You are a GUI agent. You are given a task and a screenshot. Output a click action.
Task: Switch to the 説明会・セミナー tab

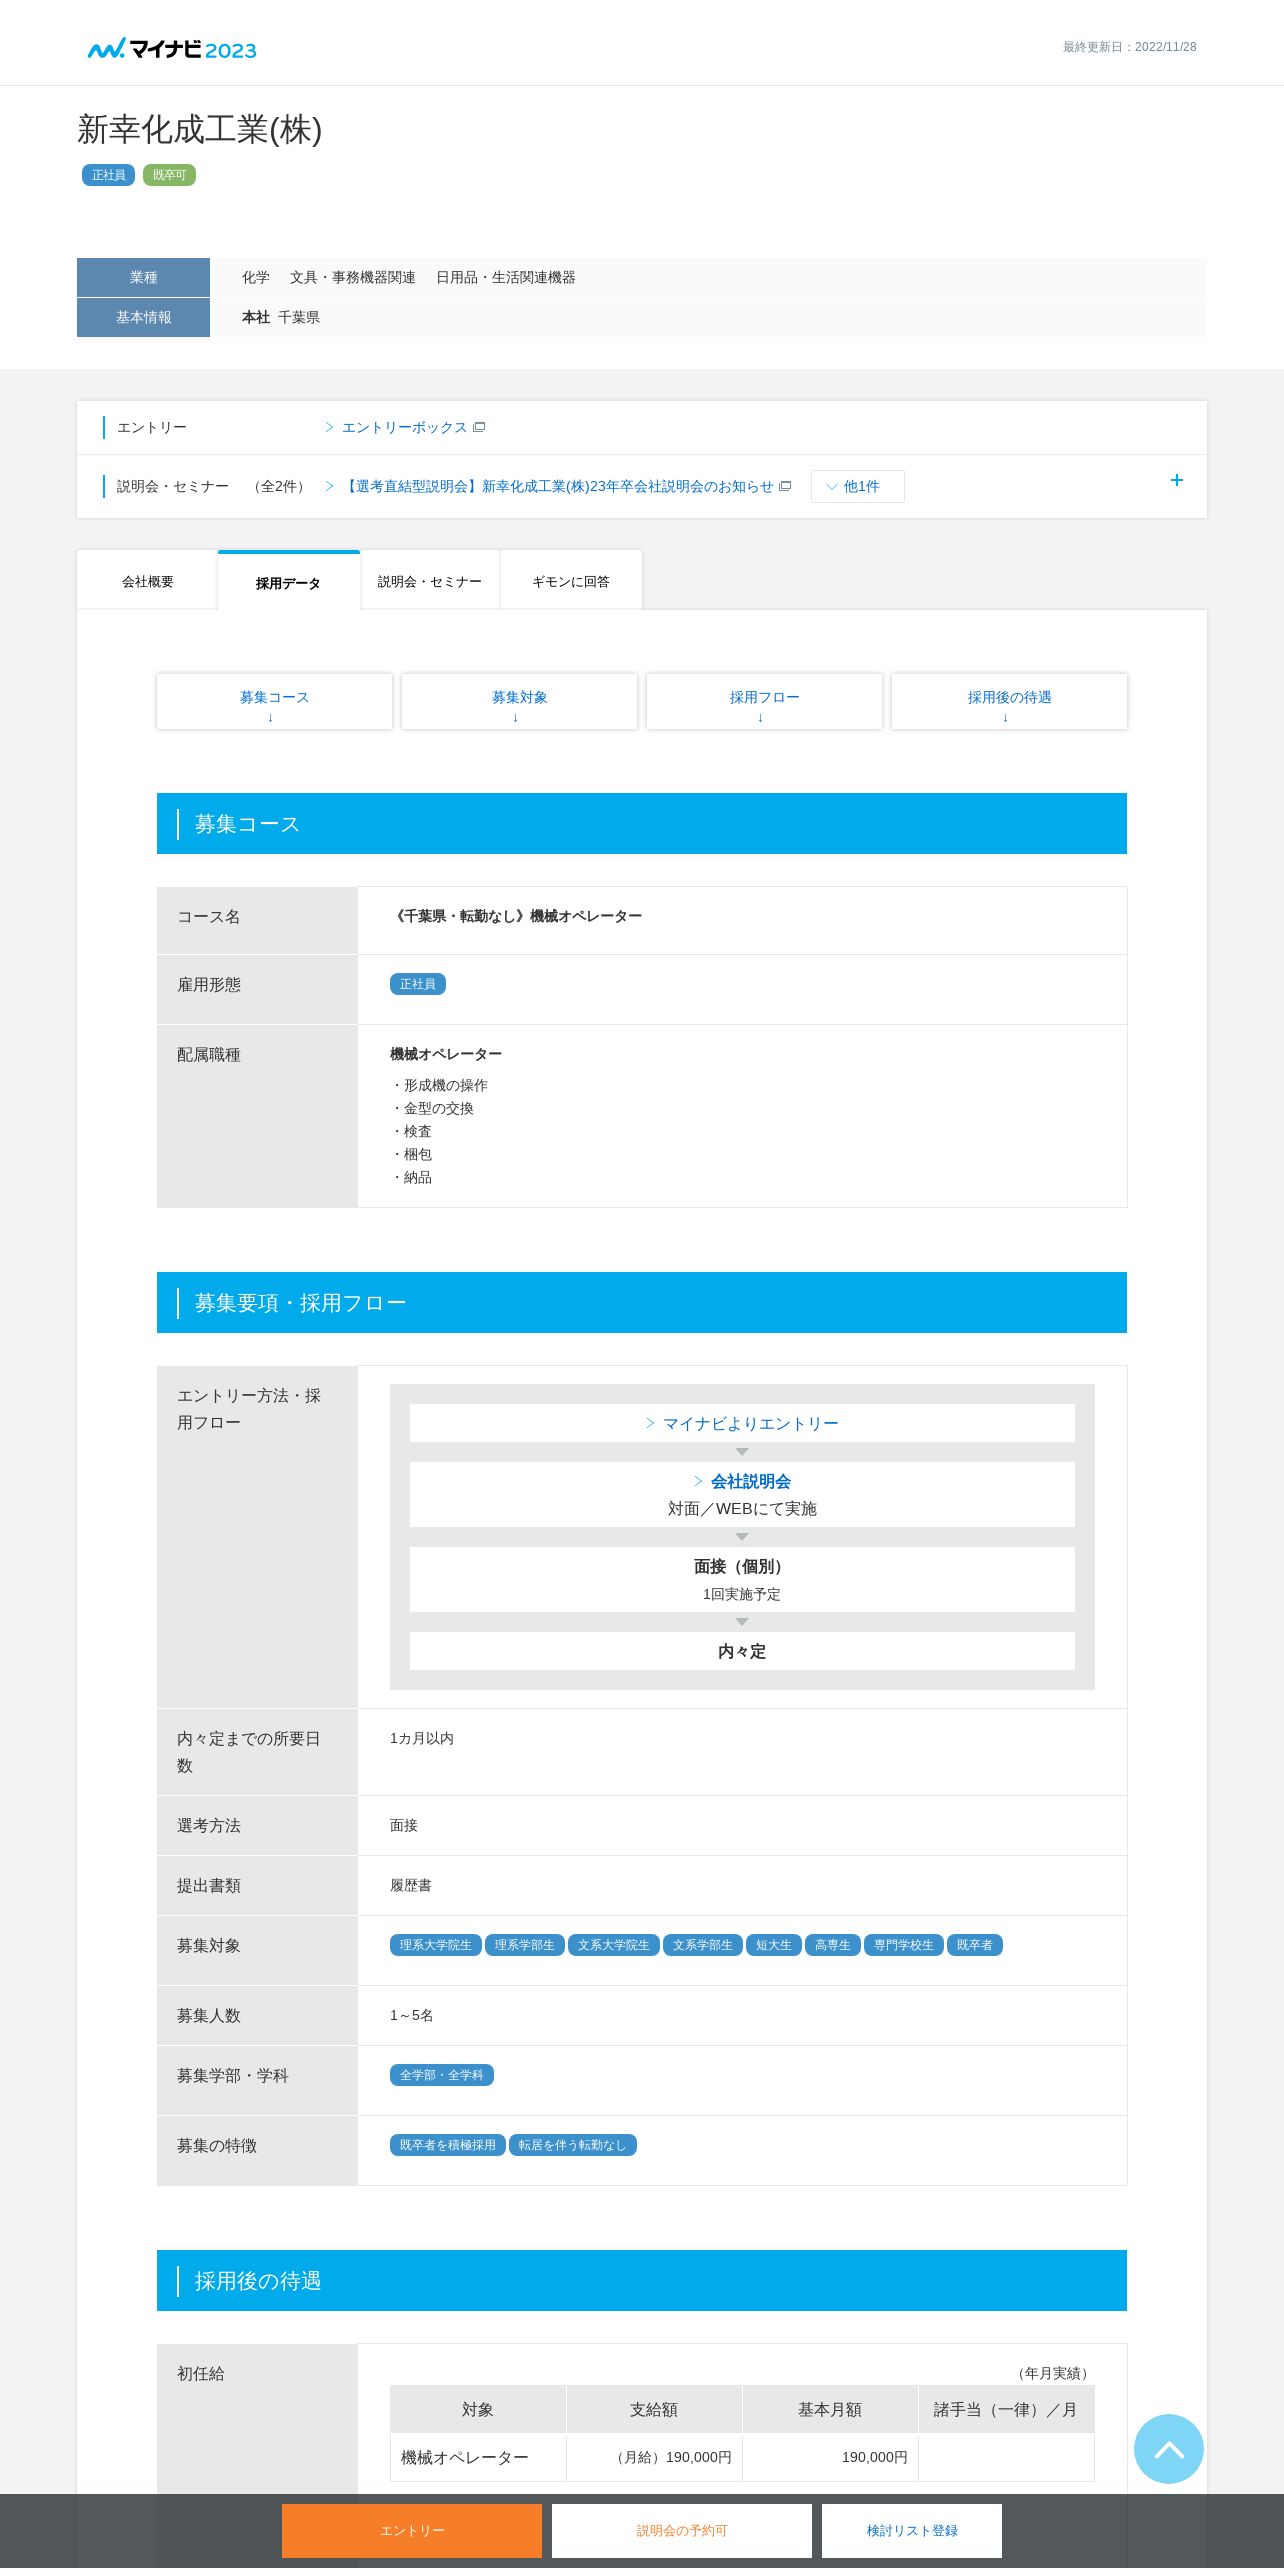click(x=430, y=581)
